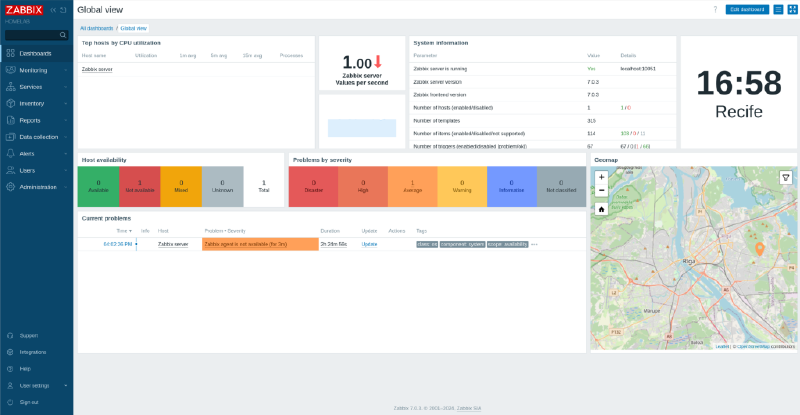Zoom in on the Geomap
Image resolution: width=800 pixels, height=415 pixels.
[x=601, y=177]
